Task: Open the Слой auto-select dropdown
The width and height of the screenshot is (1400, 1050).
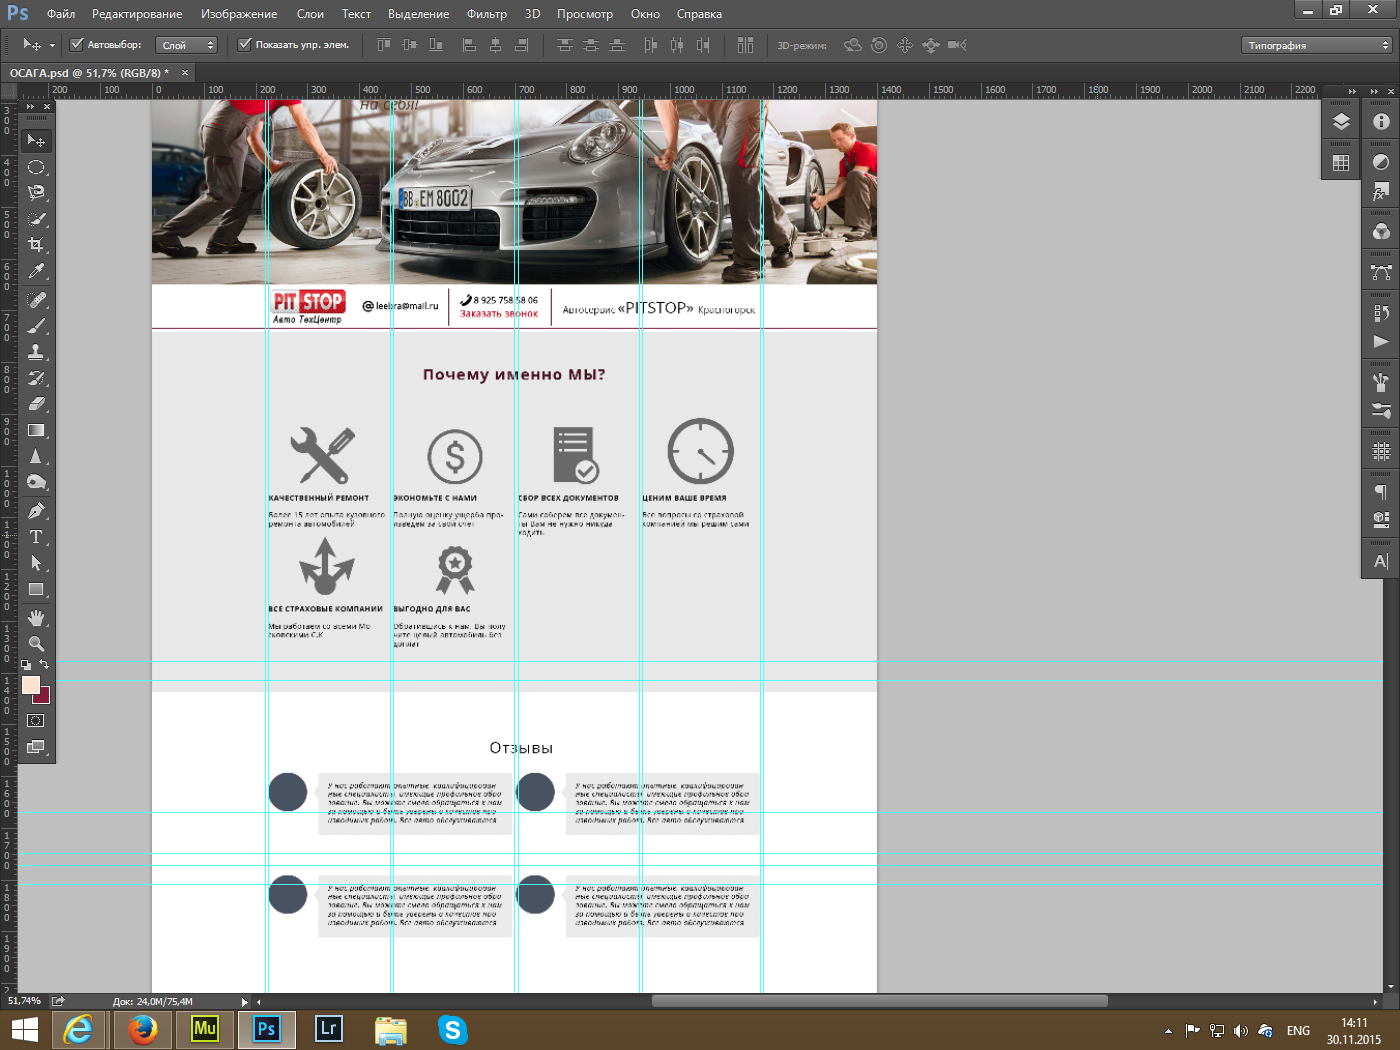Action: (187, 45)
